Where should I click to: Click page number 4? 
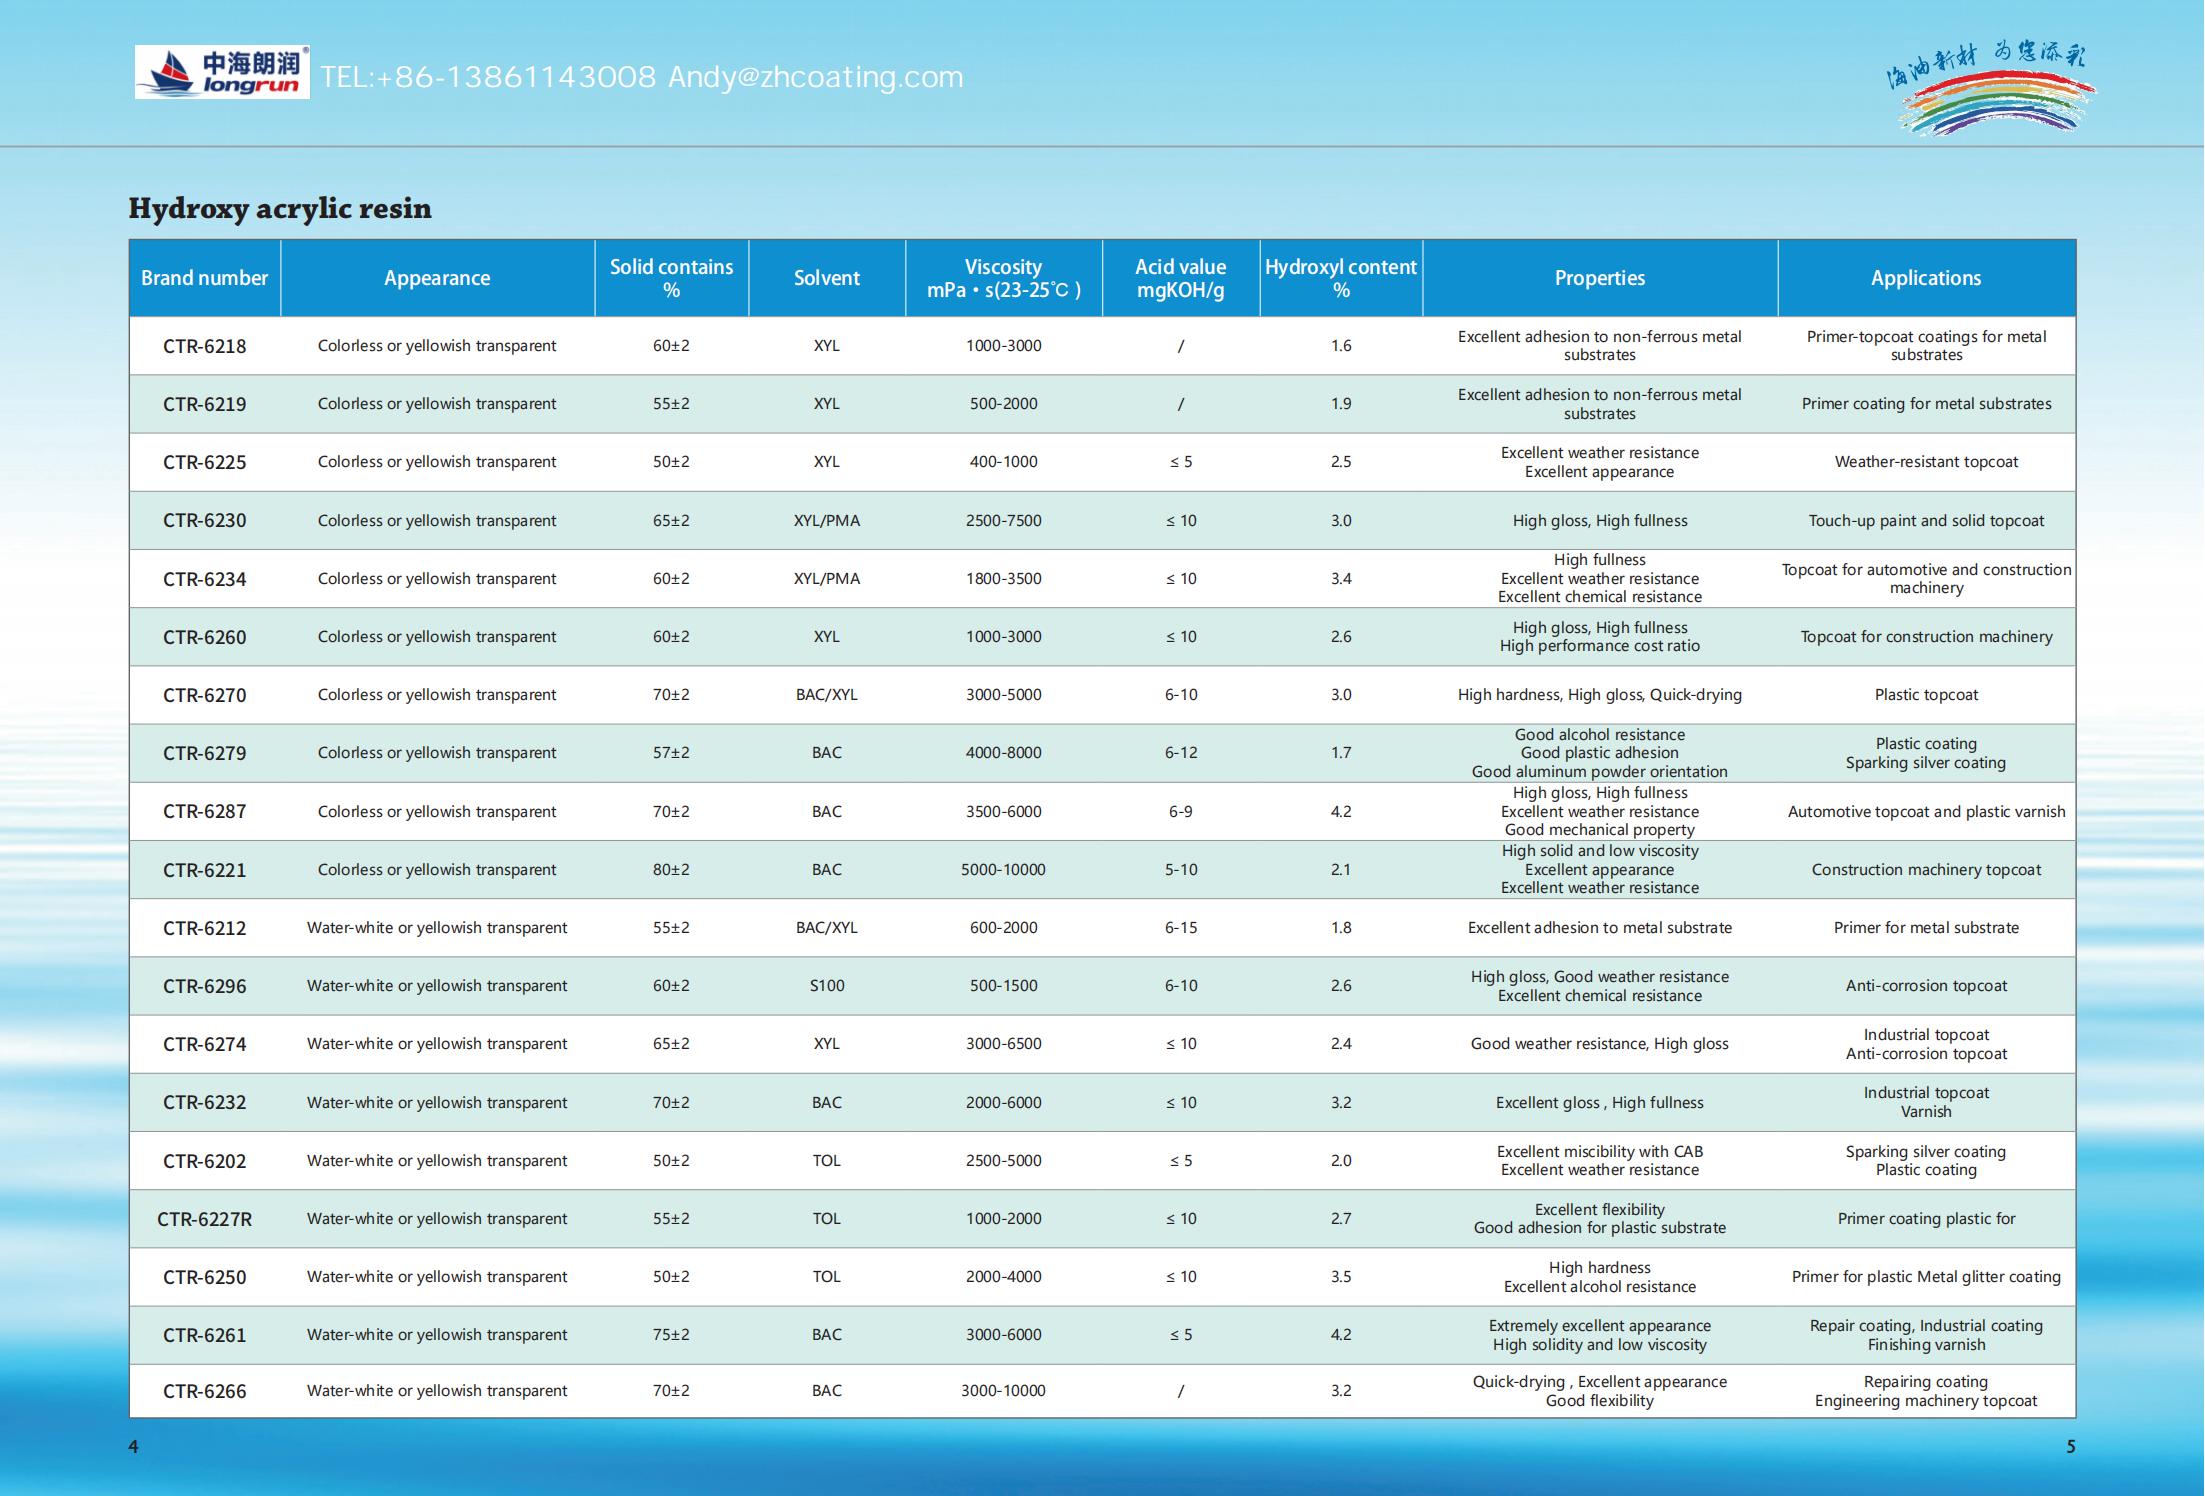tap(133, 1447)
